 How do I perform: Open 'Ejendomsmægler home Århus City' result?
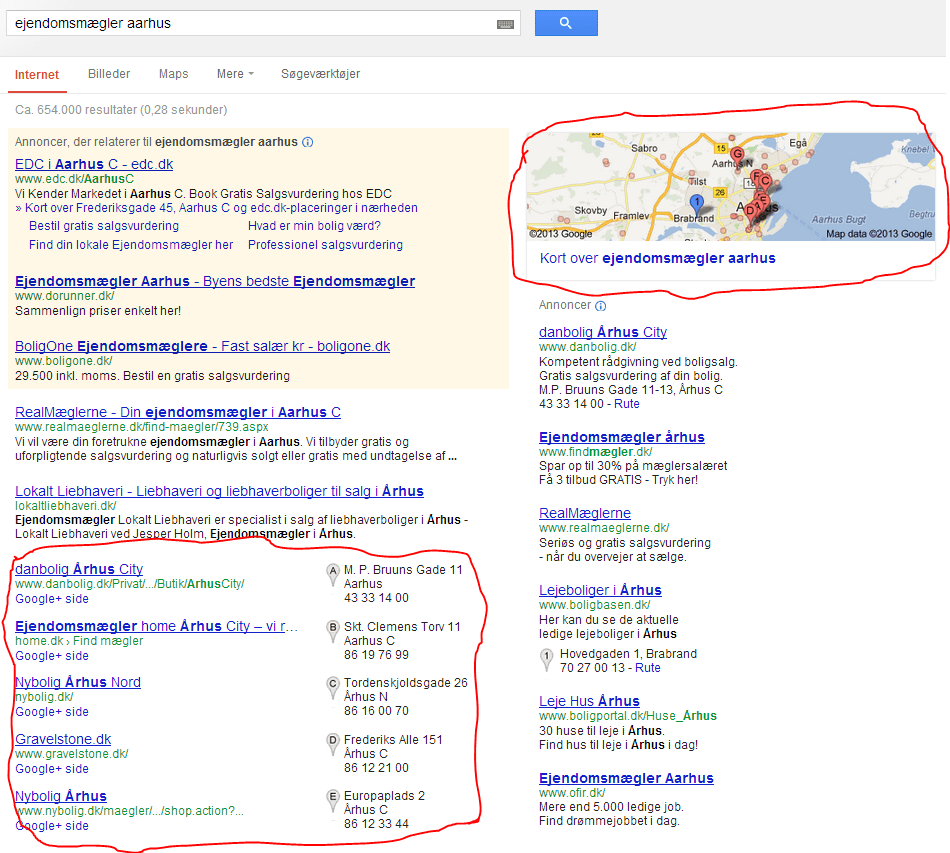156,626
